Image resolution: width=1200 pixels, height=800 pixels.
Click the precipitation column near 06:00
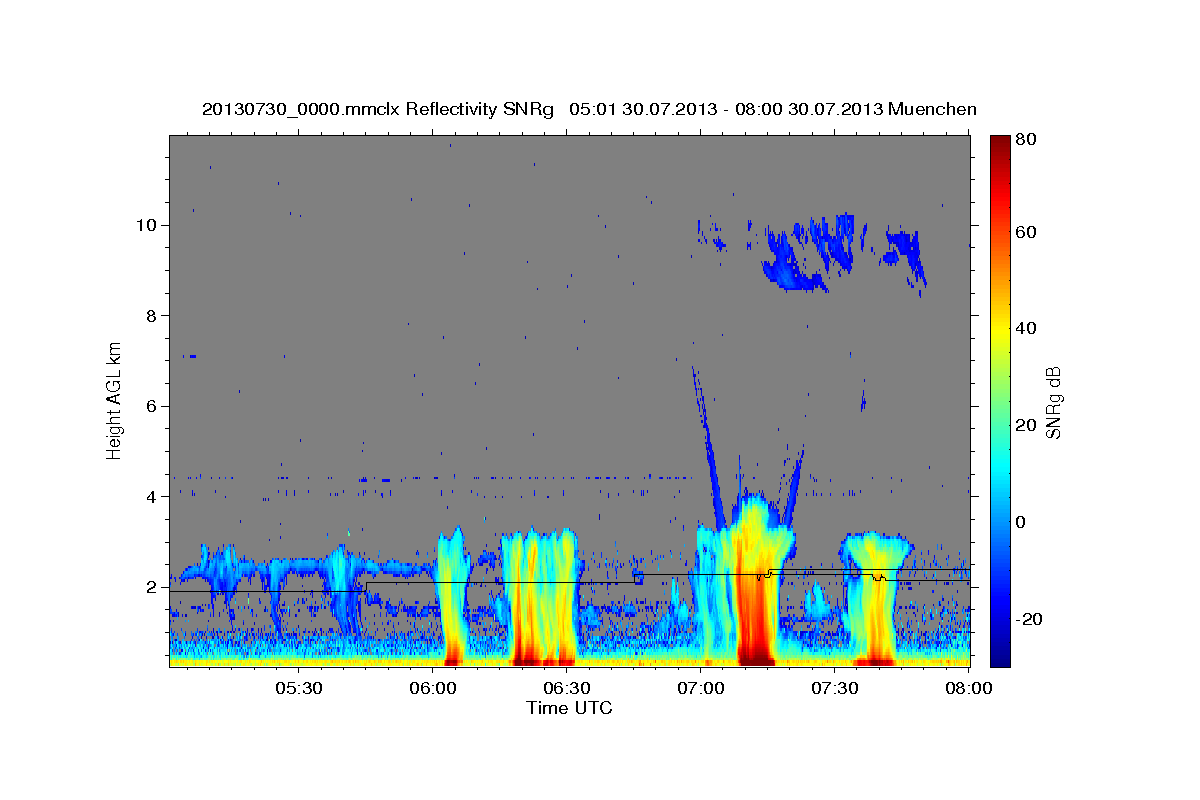coord(452,595)
